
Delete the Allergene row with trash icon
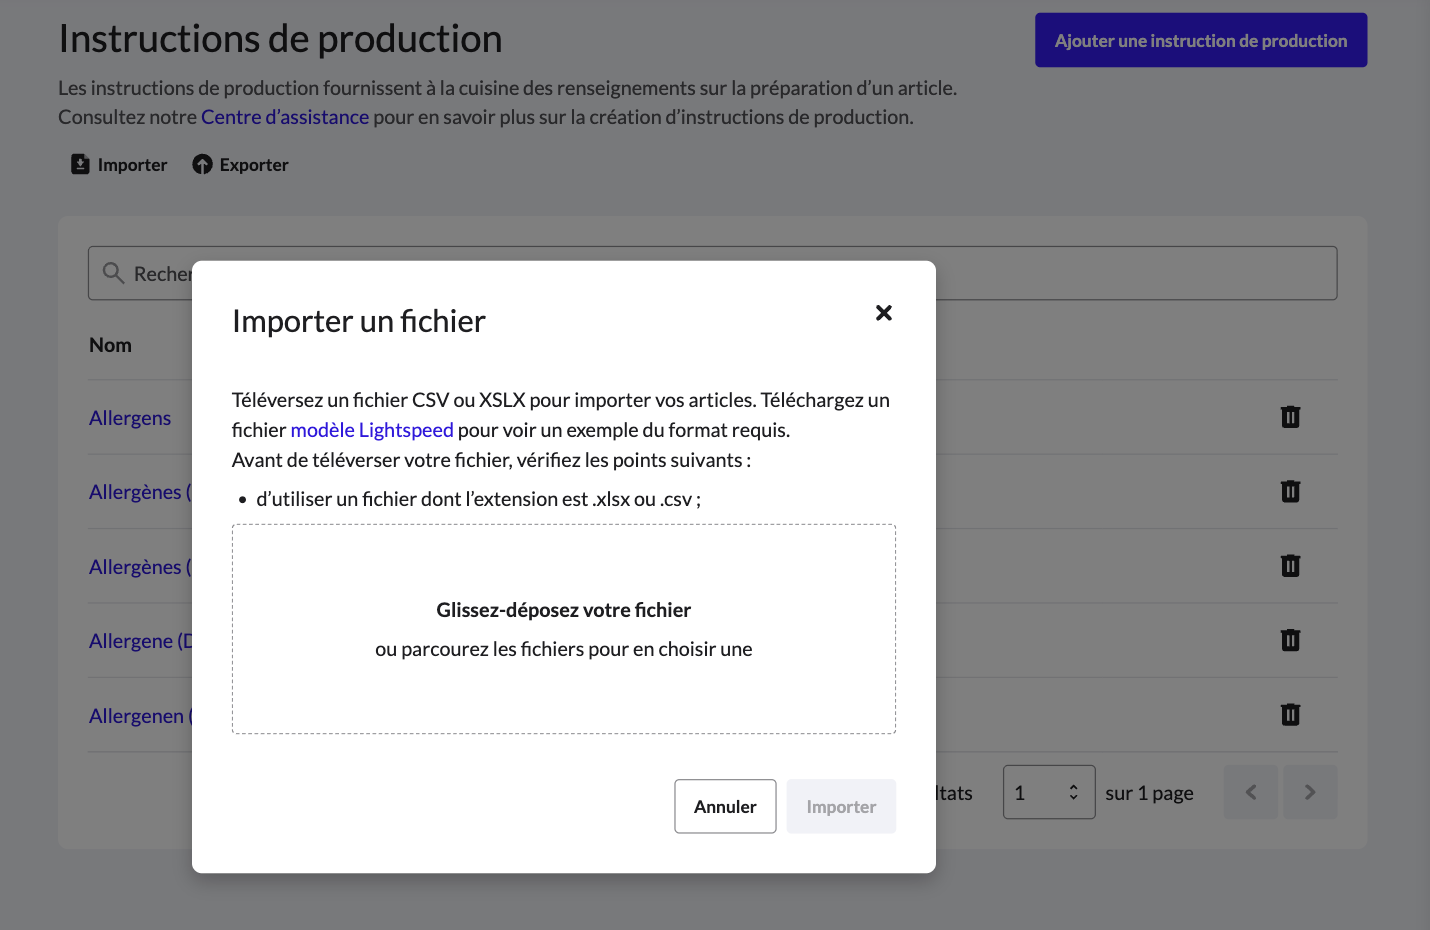click(x=1291, y=640)
